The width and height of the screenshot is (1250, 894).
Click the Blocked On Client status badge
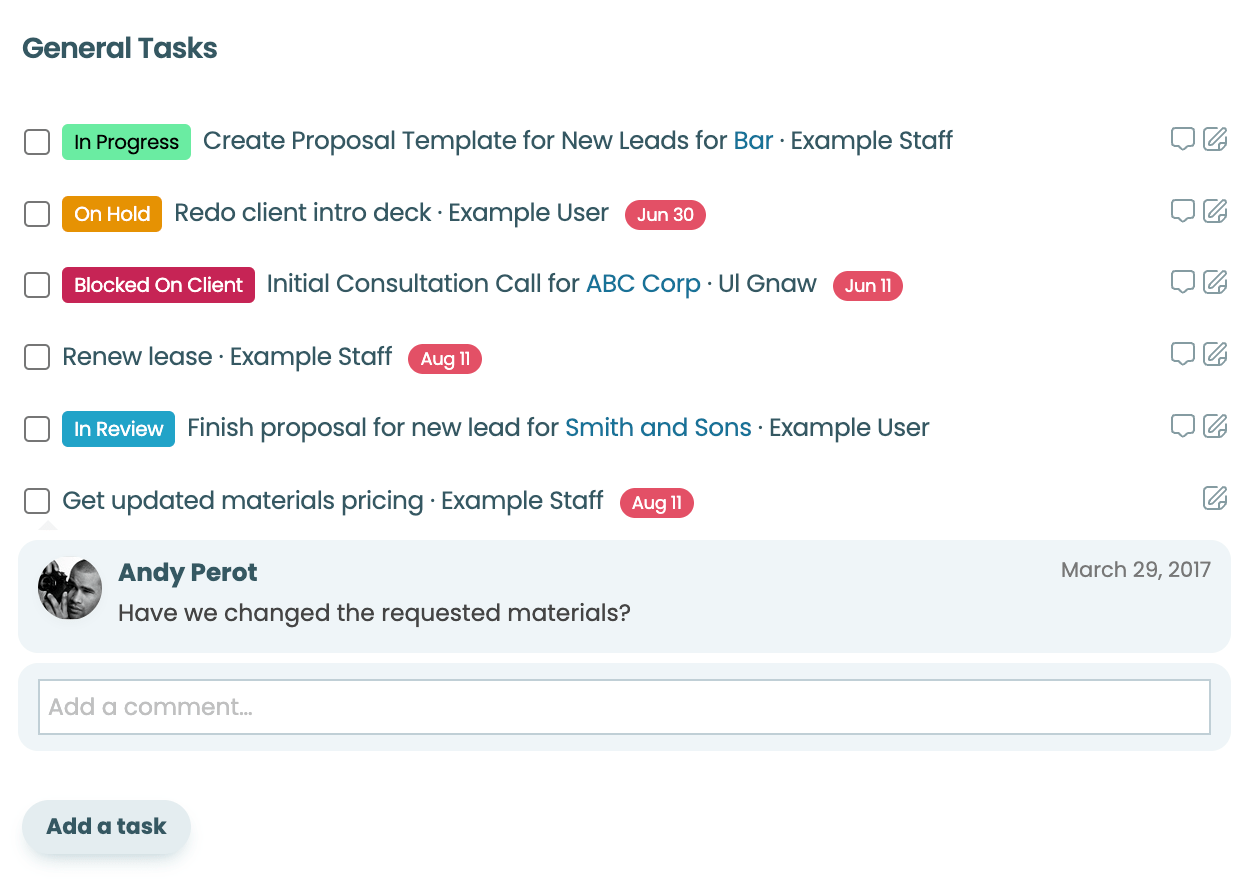pyautogui.click(x=158, y=285)
